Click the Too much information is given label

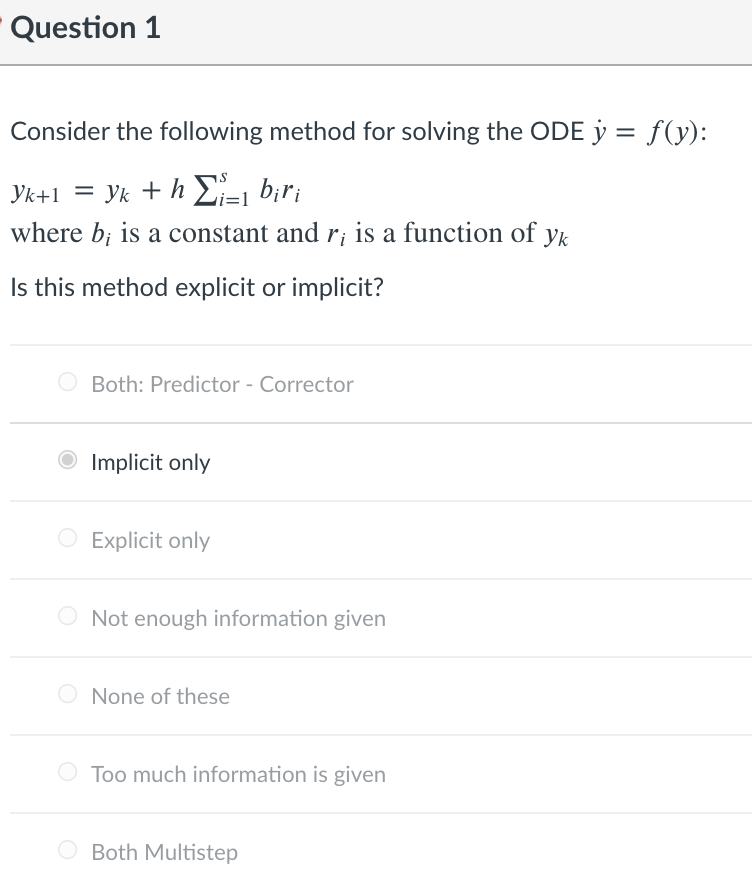coord(238,774)
